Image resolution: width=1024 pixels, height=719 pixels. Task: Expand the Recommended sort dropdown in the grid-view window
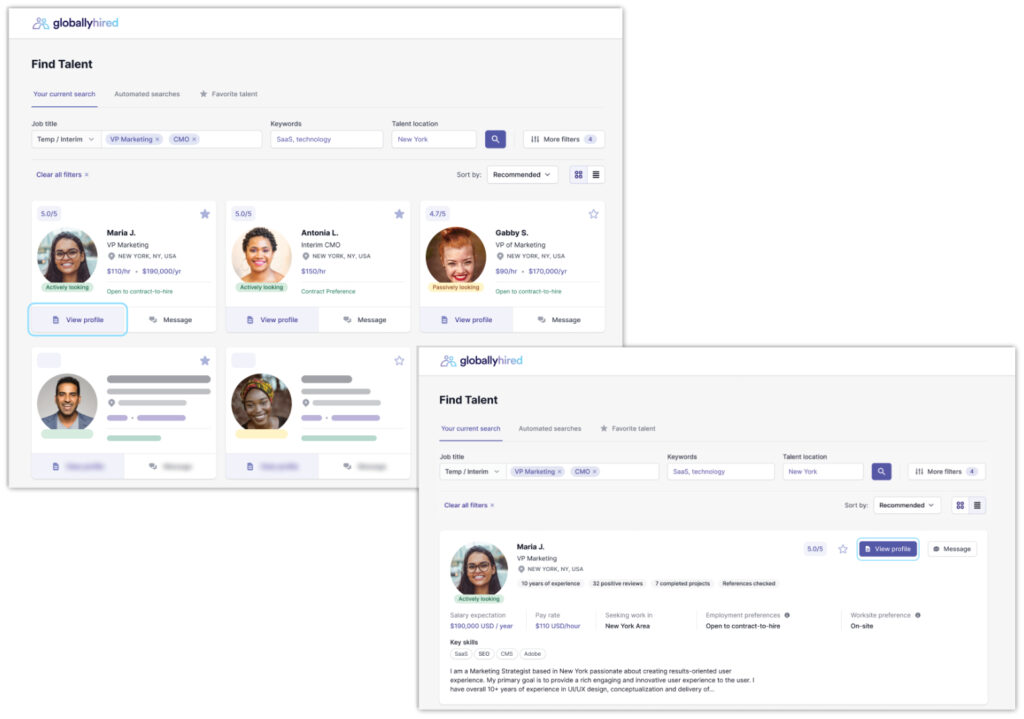522,174
